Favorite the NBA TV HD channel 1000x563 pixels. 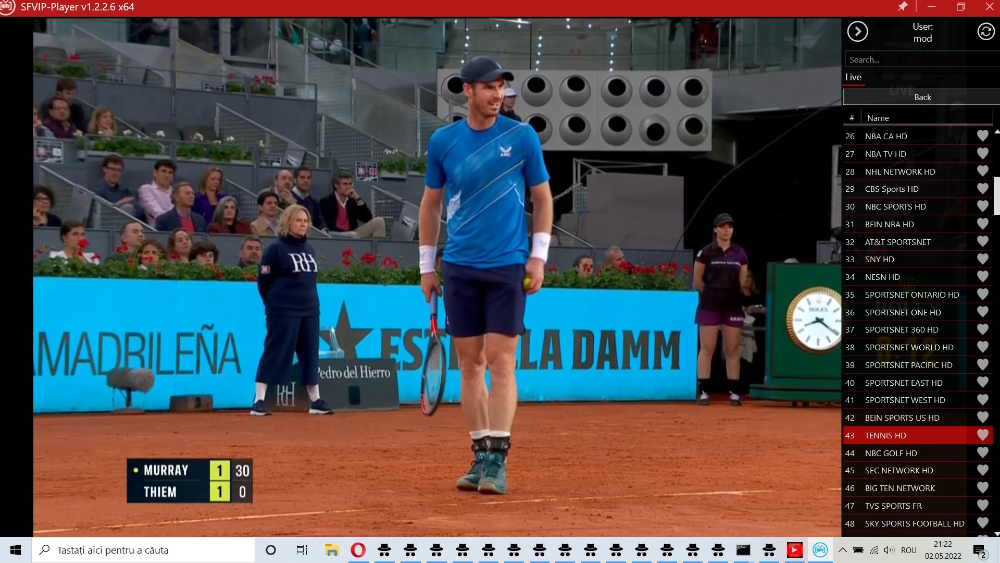point(982,154)
